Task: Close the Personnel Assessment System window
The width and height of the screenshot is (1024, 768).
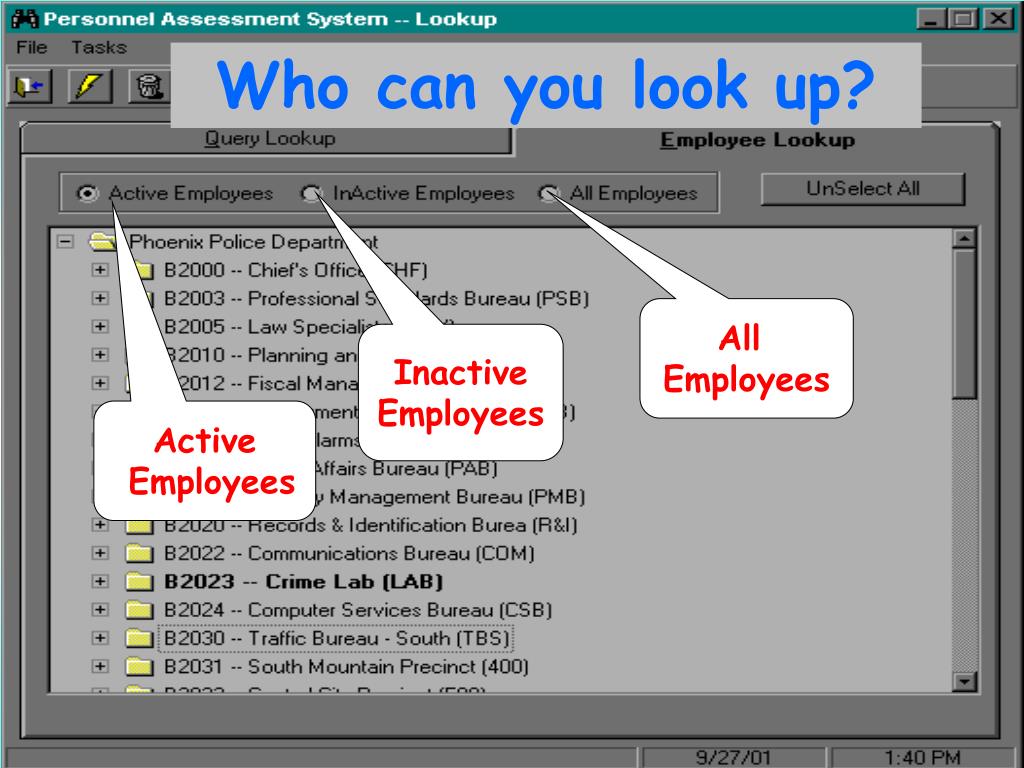Action: [998, 18]
